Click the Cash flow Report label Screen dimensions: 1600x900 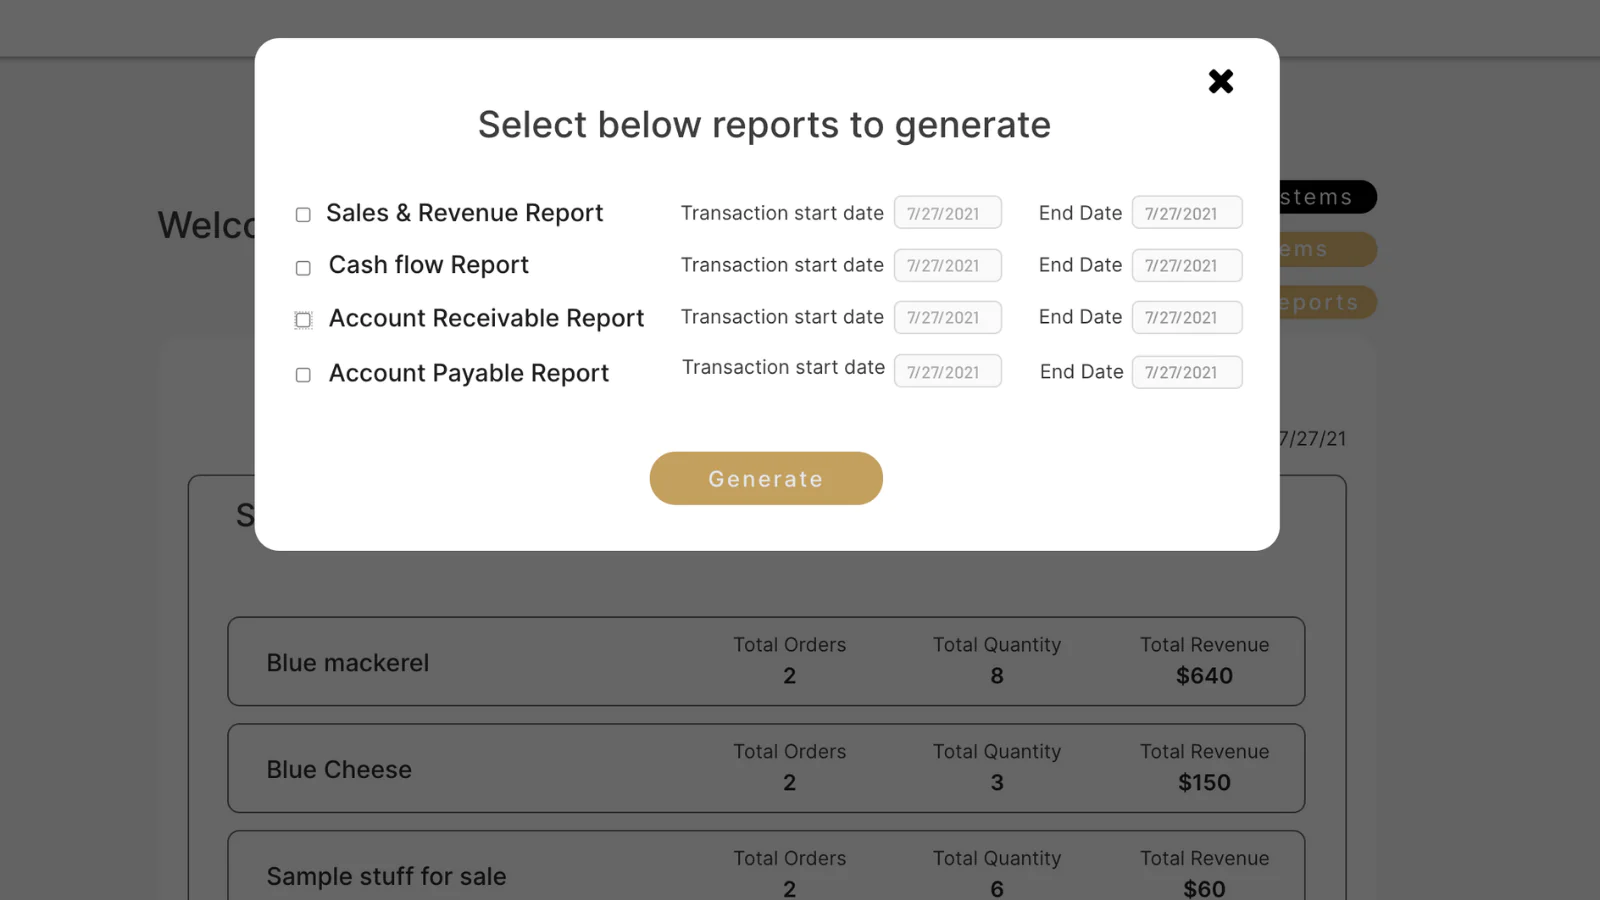(428, 265)
